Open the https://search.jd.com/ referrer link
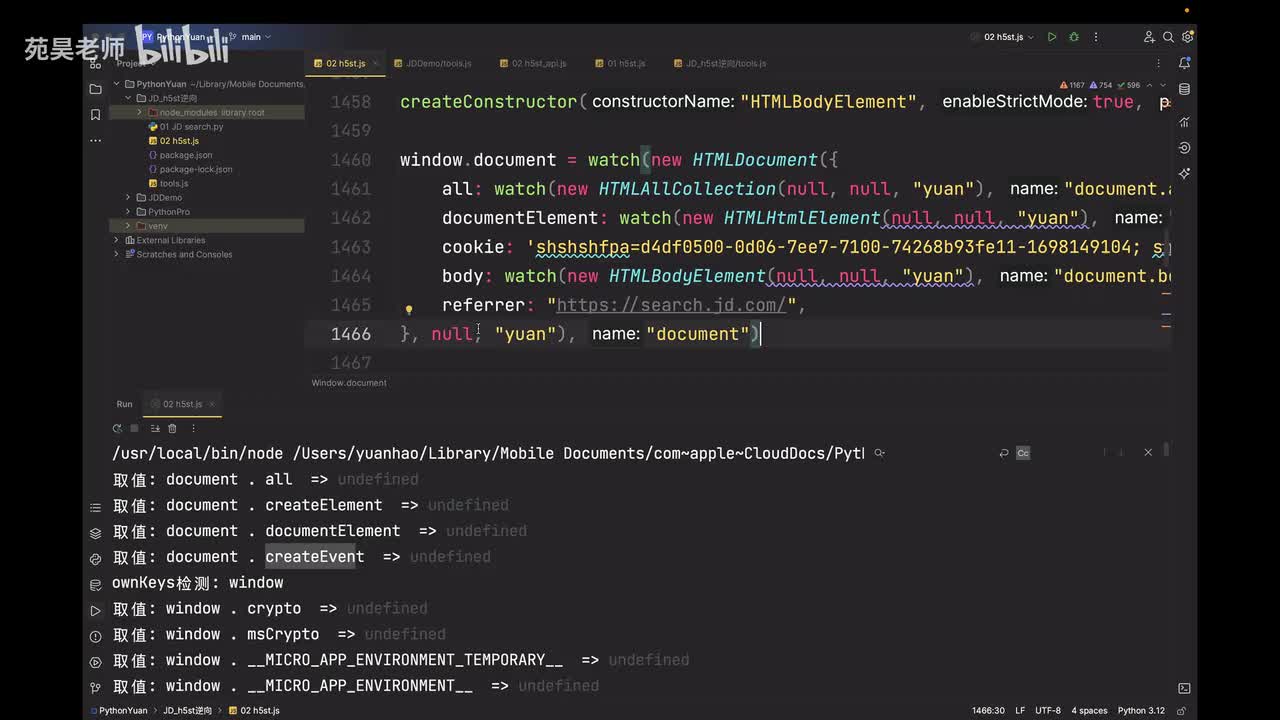This screenshot has width=1280, height=720. click(671, 305)
